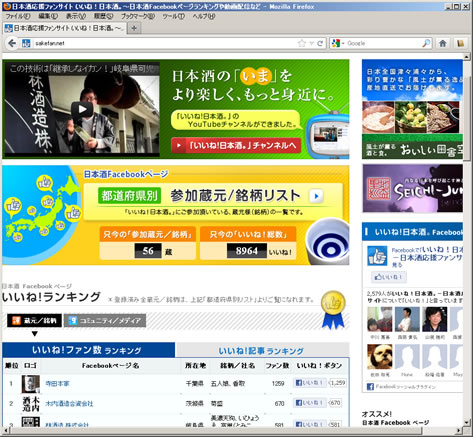Screen dimensions: 473x437
Task: Click 「いいね!日本酒。」チャンネルへ red button
Action: pyautogui.click(x=236, y=145)
